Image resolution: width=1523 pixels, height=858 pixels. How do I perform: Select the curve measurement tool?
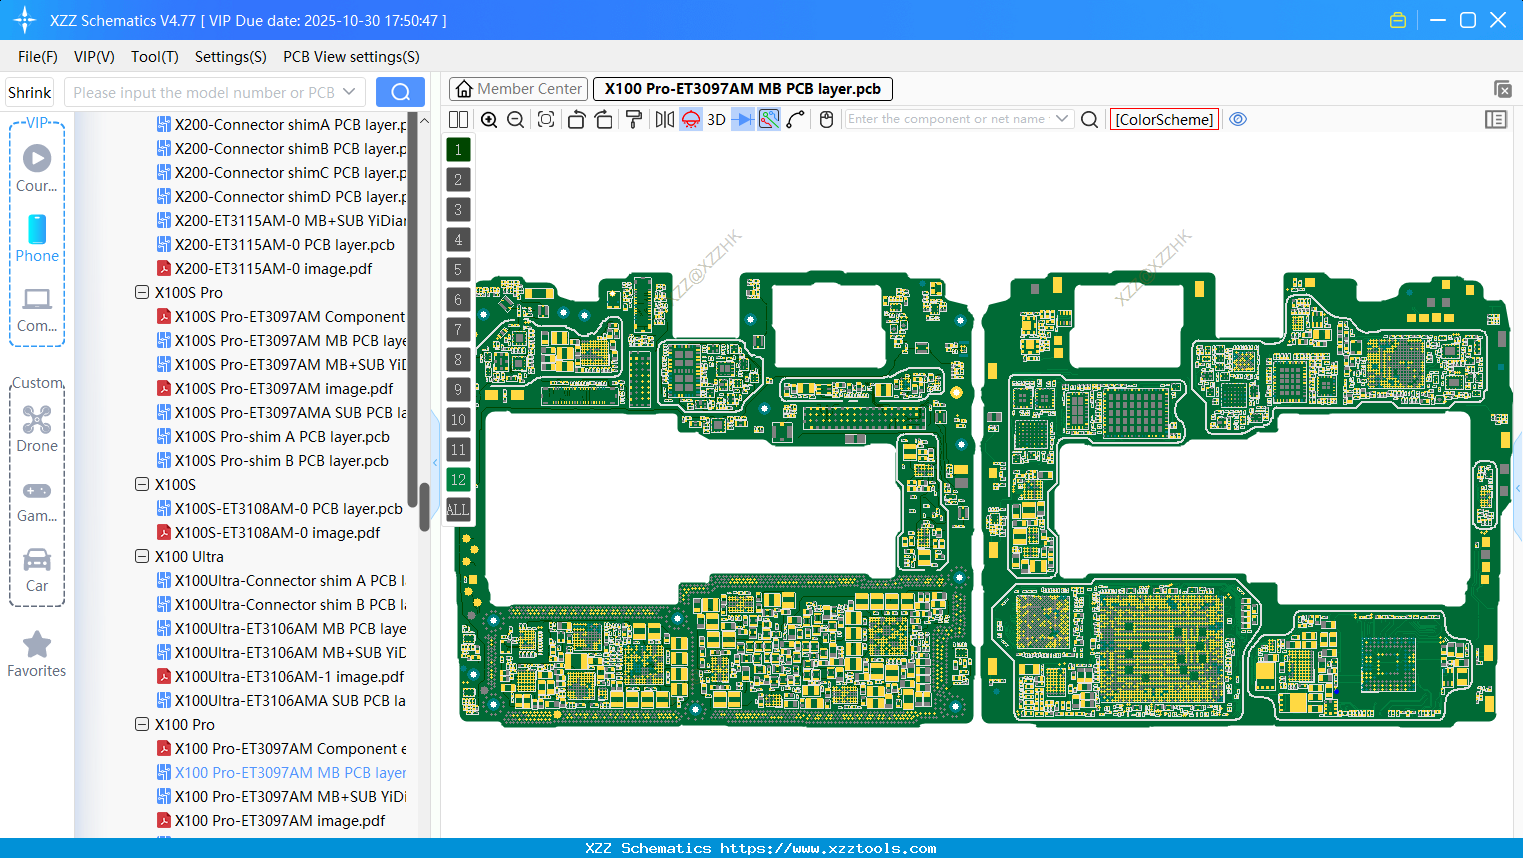coord(795,119)
